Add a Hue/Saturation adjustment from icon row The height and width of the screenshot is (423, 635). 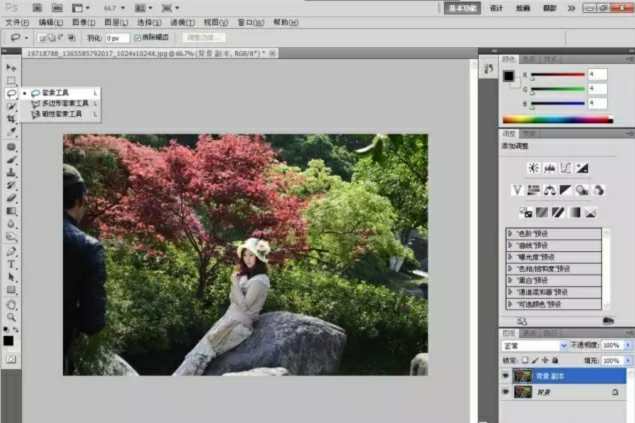tap(533, 190)
